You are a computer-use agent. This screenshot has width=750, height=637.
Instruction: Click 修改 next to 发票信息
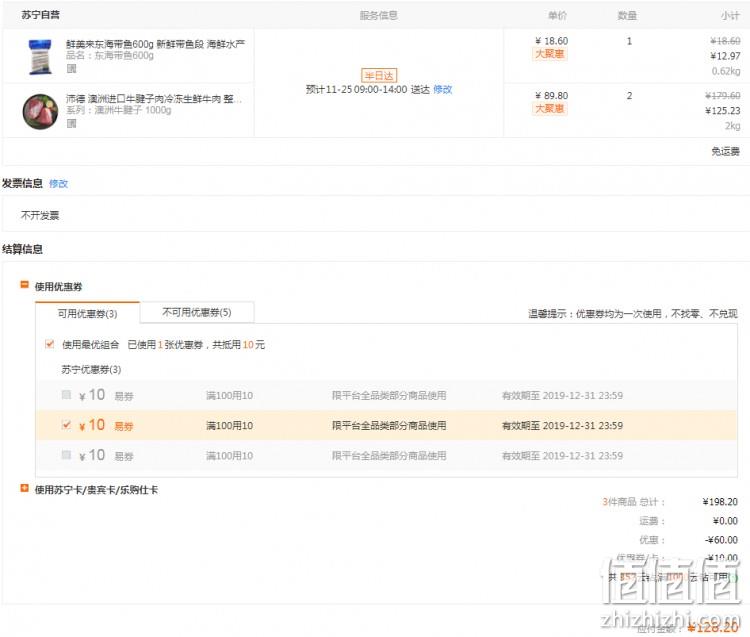[58, 184]
